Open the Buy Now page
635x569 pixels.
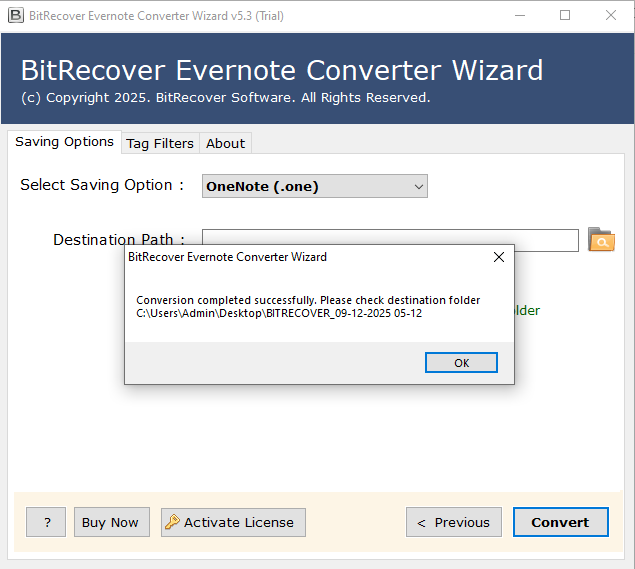[112, 522]
